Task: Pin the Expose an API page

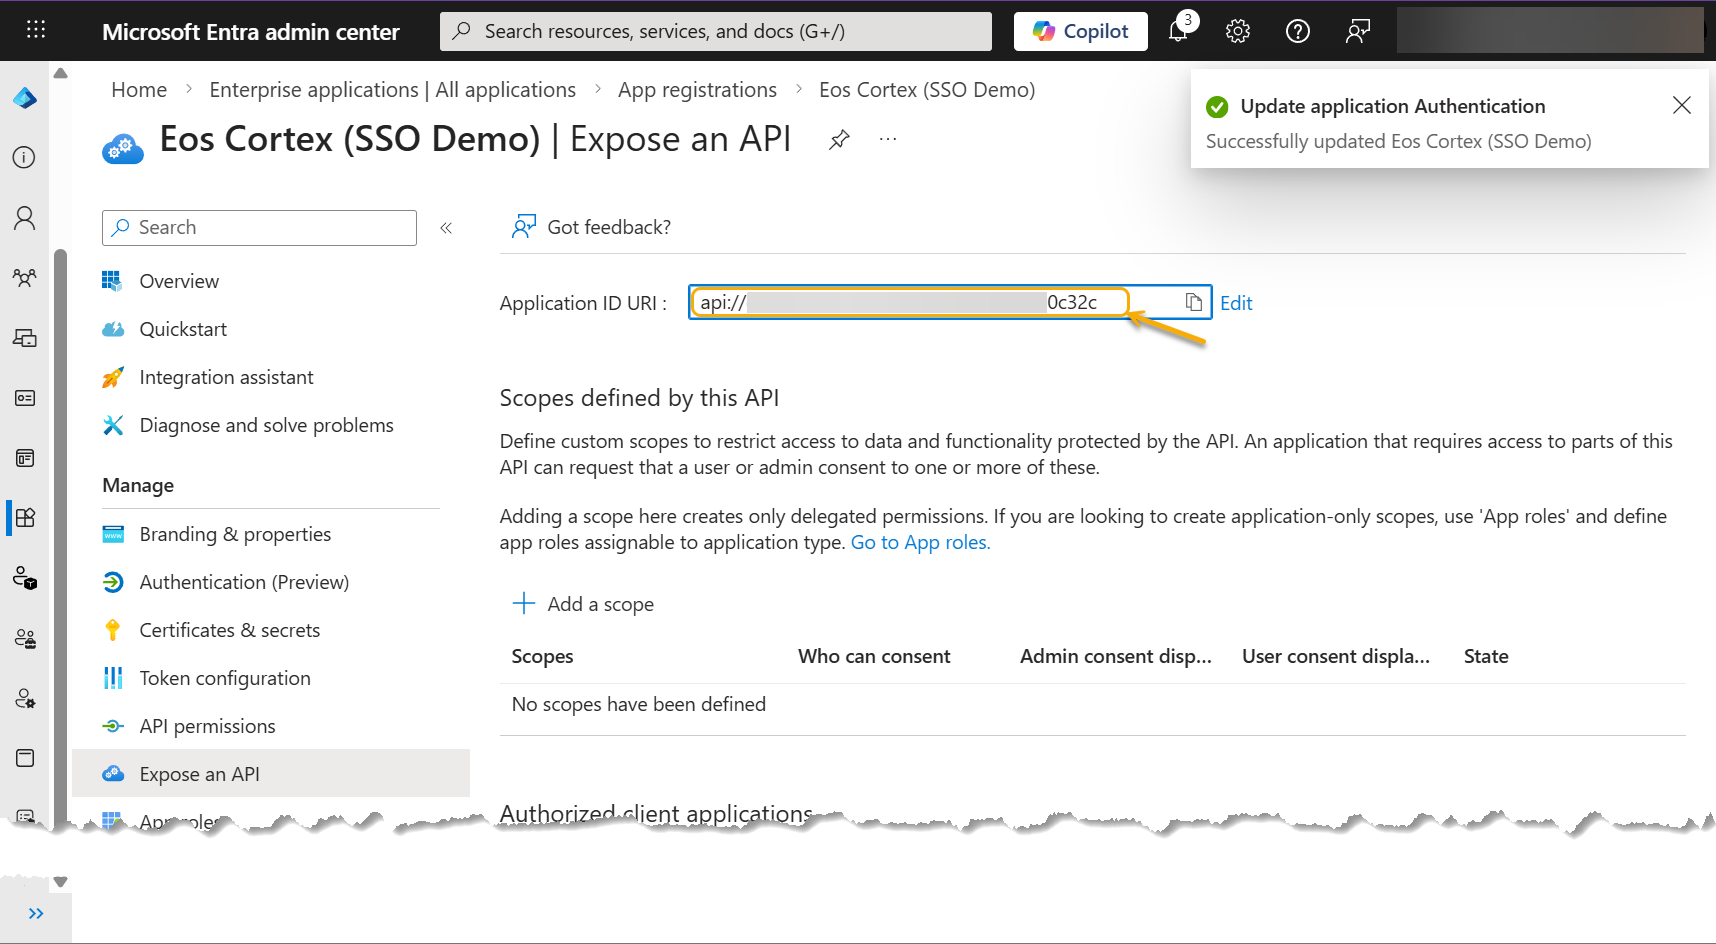Action: (840, 139)
